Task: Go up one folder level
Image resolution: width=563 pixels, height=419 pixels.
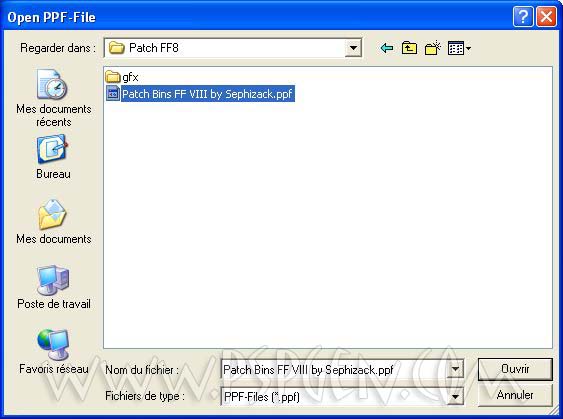Action: click(x=409, y=48)
